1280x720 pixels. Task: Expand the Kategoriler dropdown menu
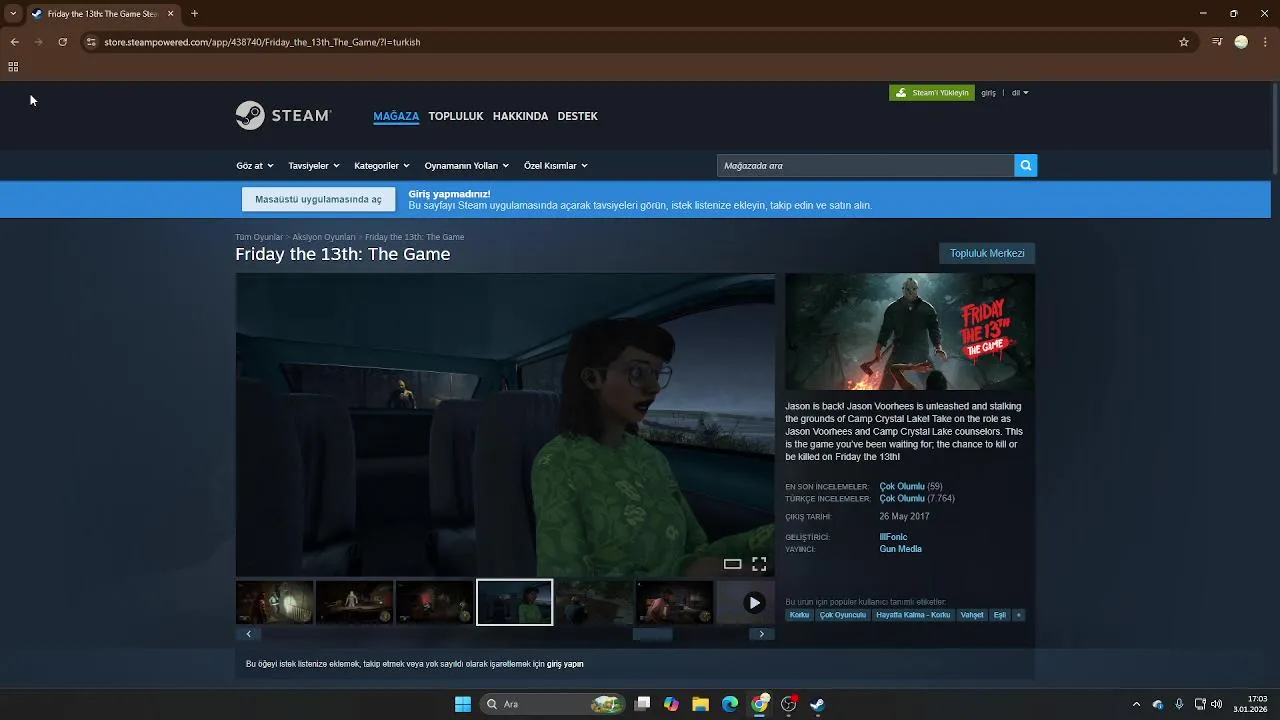382,166
